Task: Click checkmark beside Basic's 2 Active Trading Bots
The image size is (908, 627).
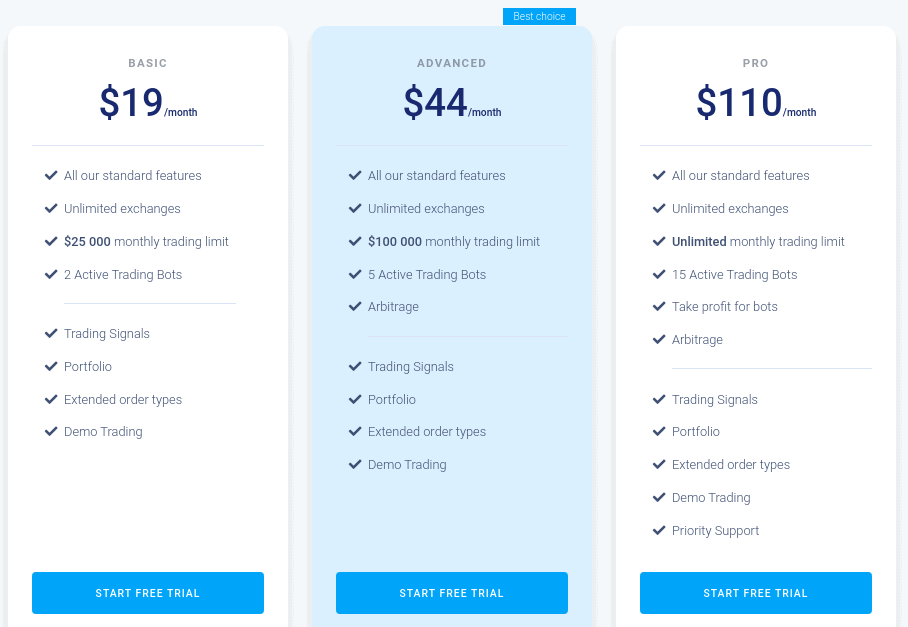Action: point(51,274)
